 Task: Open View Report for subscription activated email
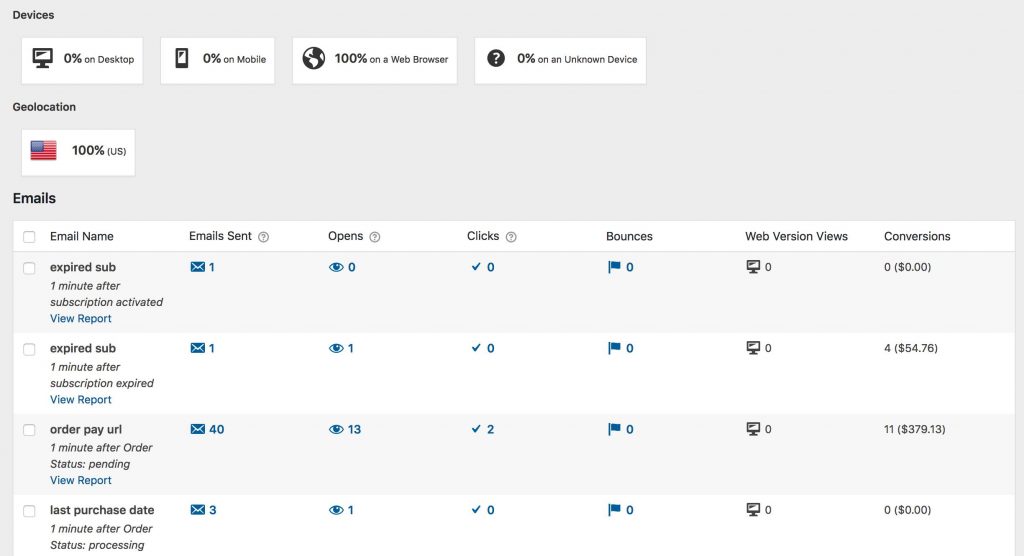pos(81,319)
